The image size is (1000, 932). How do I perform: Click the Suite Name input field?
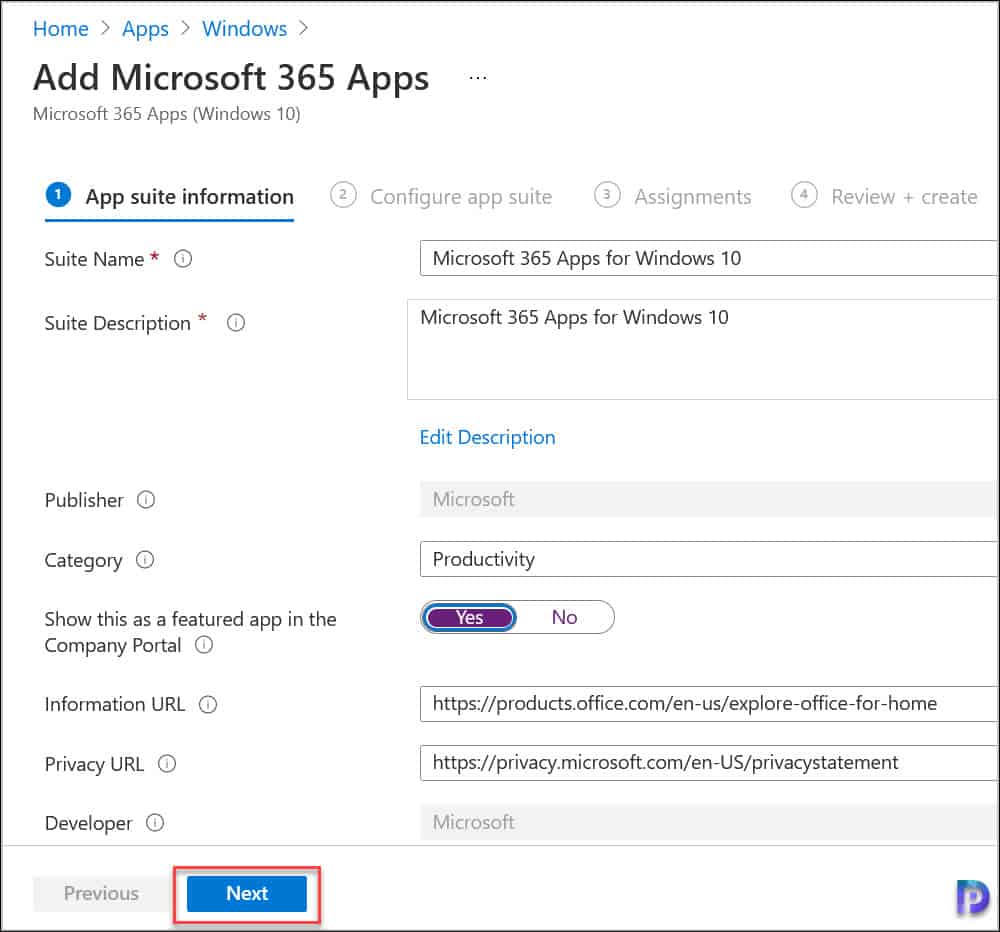(709, 258)
